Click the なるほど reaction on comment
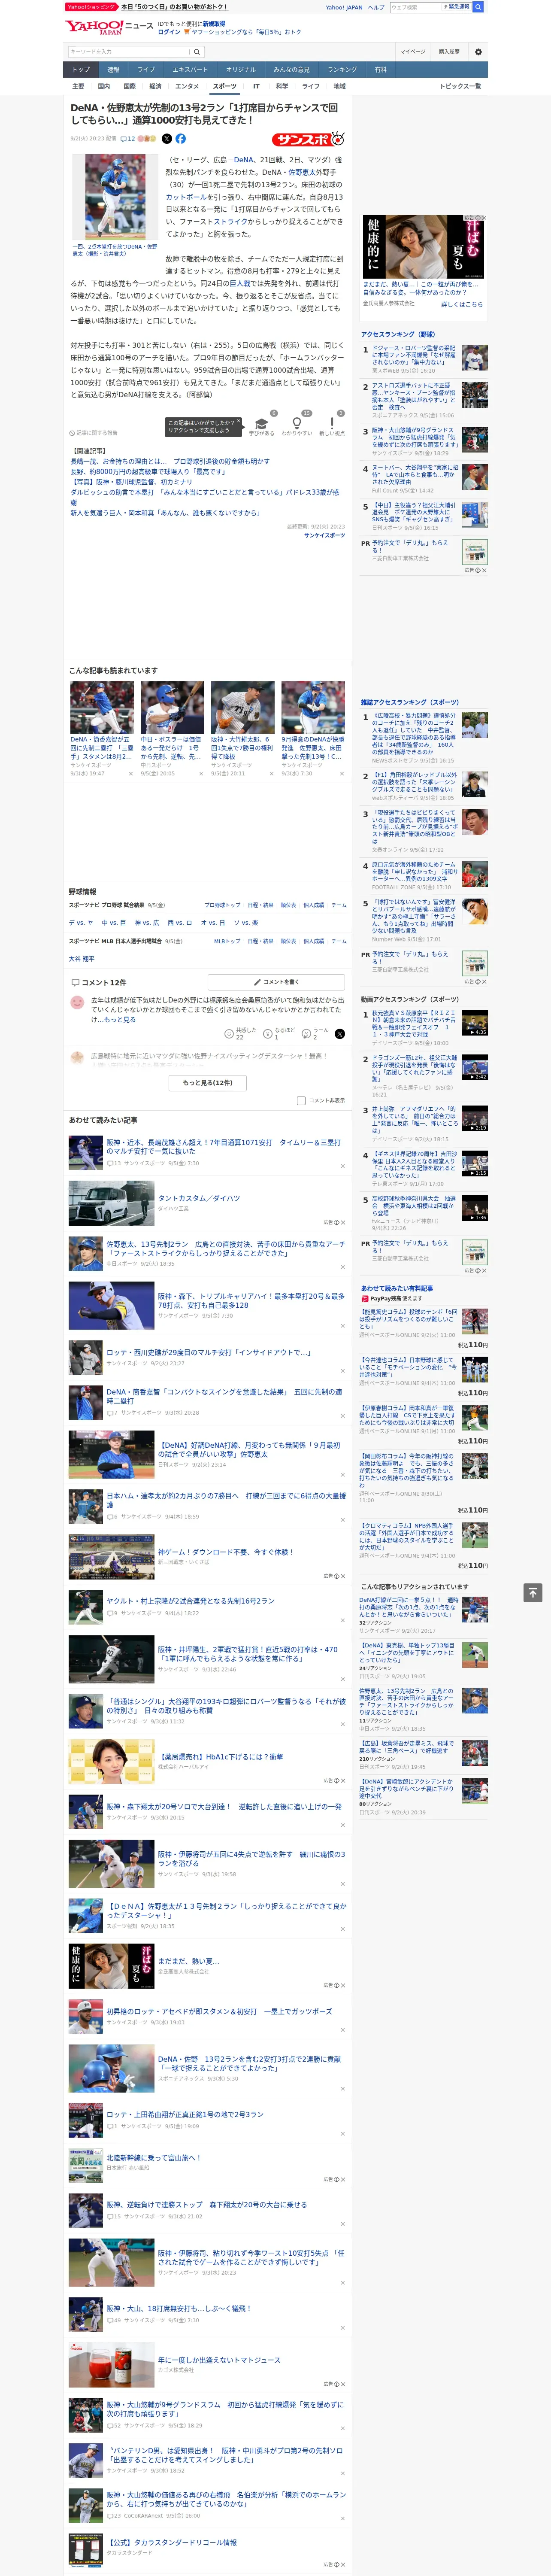 (x=278, y=1033)
